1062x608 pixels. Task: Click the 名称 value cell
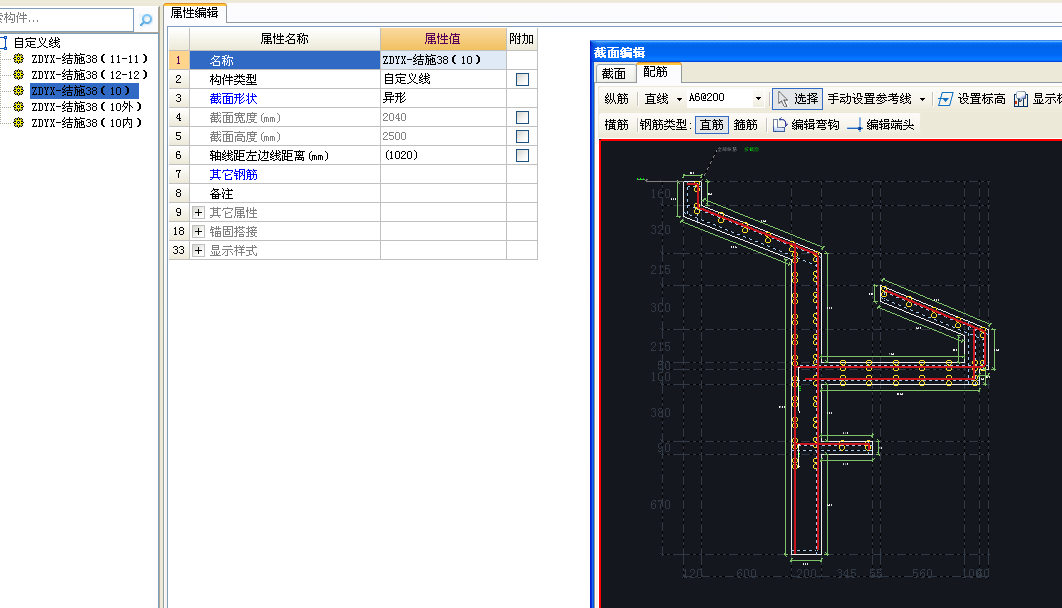click(443, 60)
